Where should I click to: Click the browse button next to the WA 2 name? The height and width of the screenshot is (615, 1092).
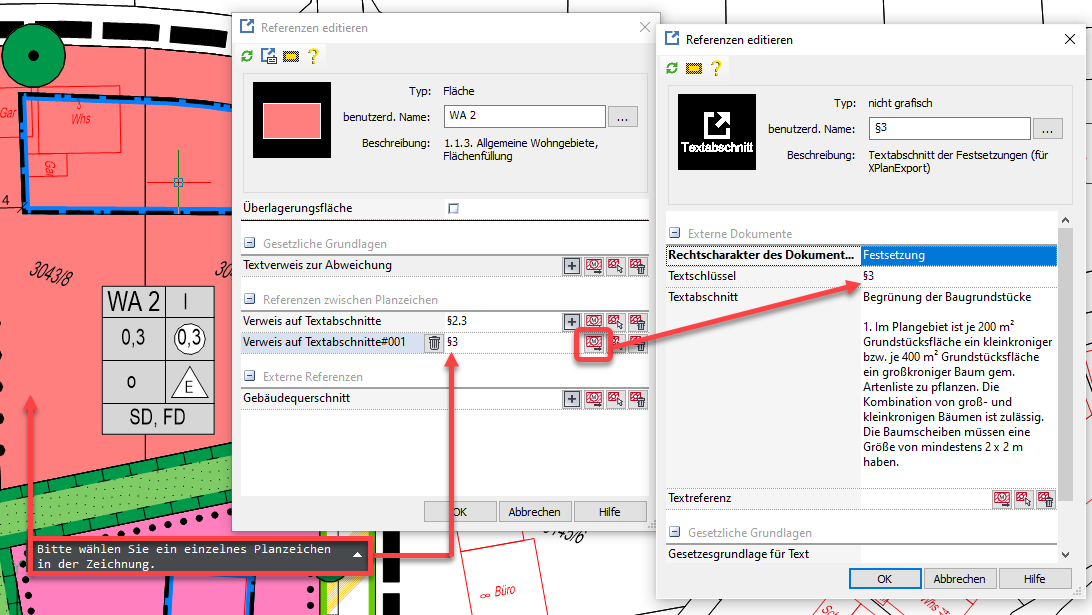pyautogui.click(x=622, y=117)
